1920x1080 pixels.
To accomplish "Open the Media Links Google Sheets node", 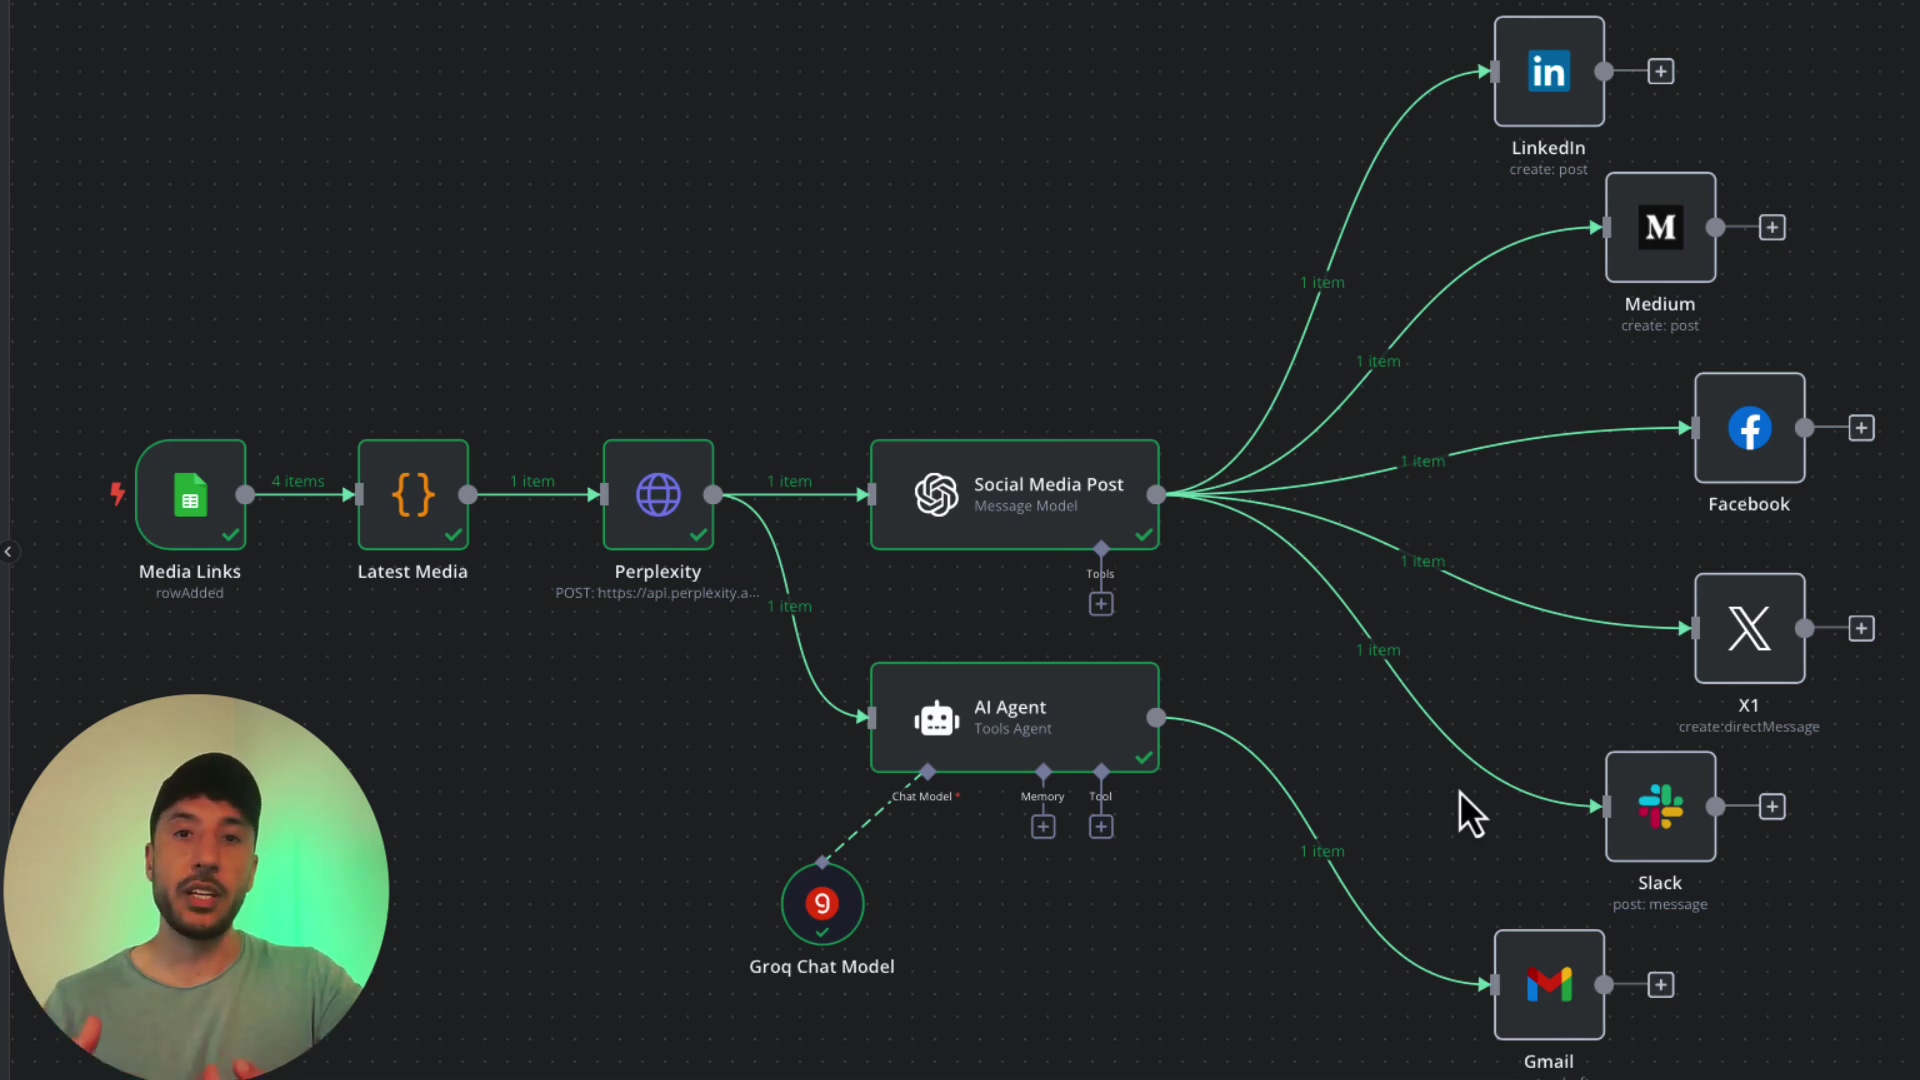I will click(x=191, y=494).
